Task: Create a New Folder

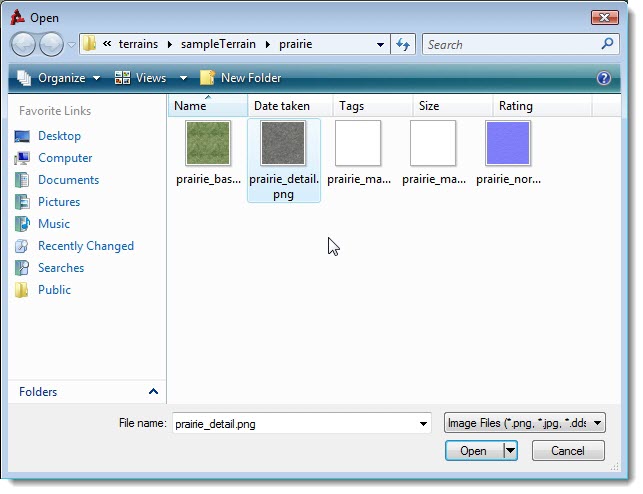Action: (x=241, y=78)
